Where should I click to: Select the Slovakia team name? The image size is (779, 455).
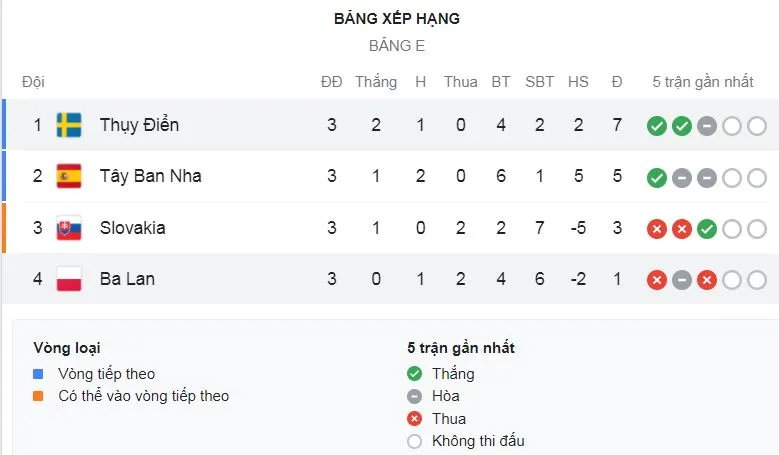pyautogui.click(x=133, y=228)
